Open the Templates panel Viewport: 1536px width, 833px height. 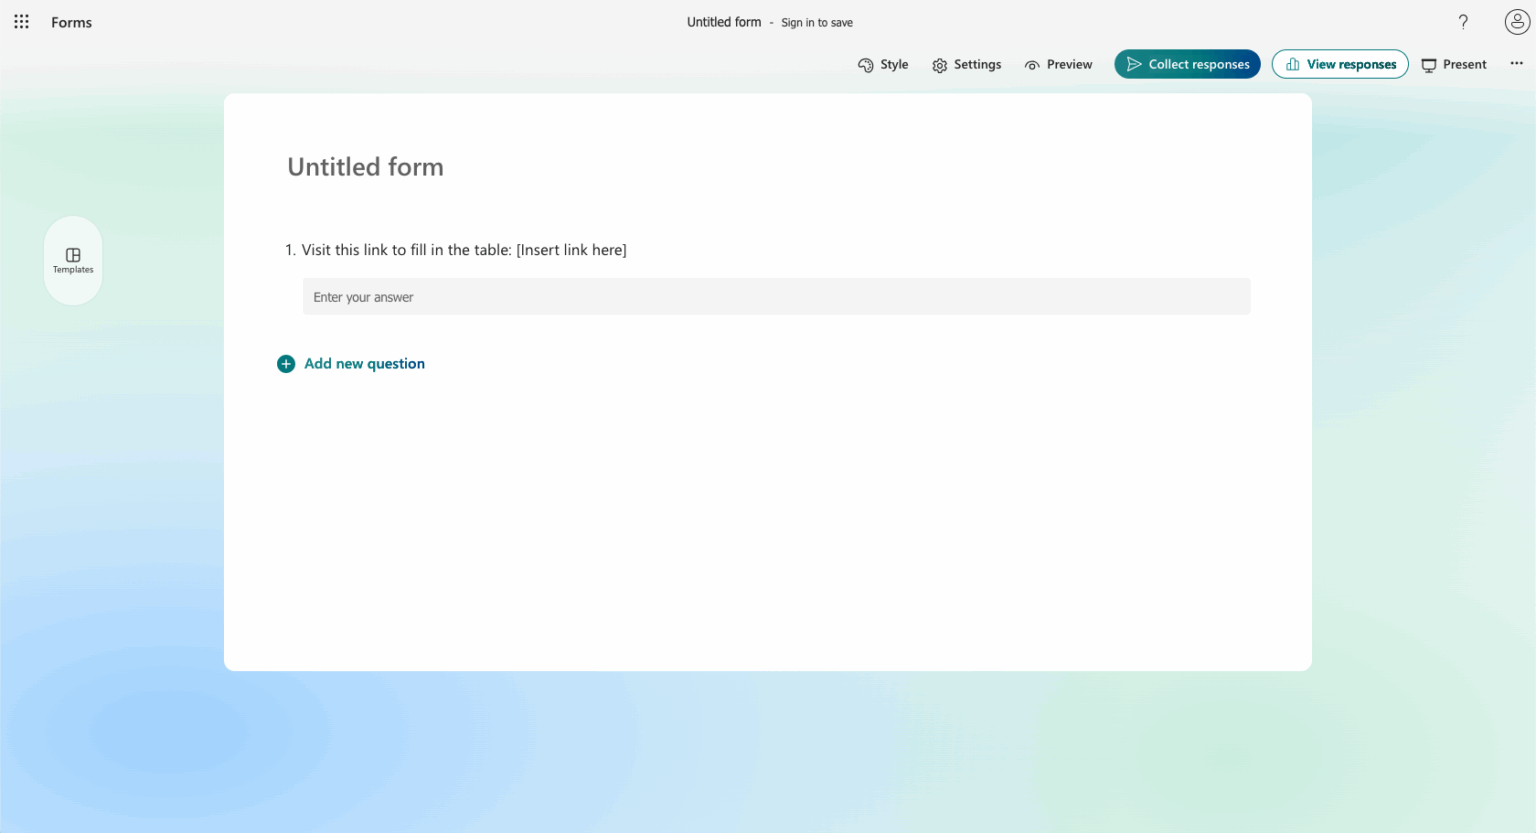[72, 260]
